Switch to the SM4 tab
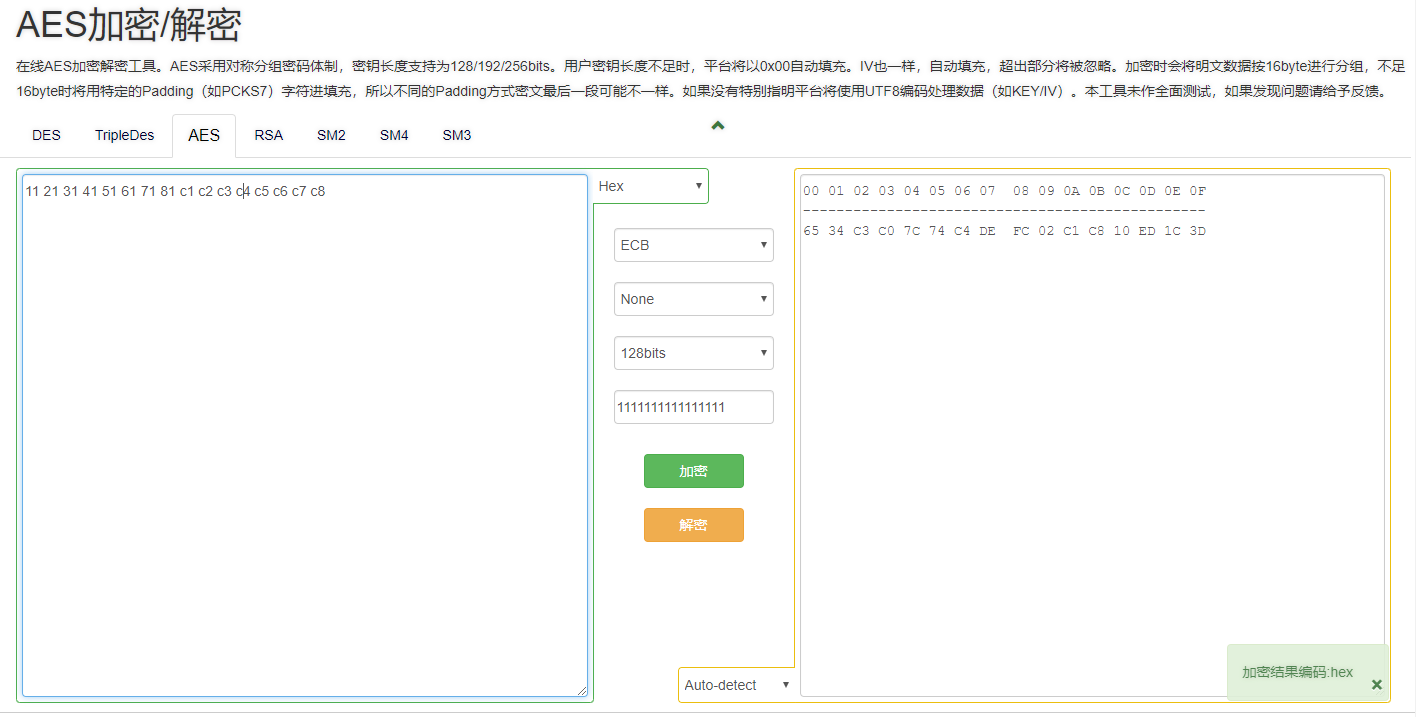Screen dimensions: 1416x717 [x=394, y=136]
